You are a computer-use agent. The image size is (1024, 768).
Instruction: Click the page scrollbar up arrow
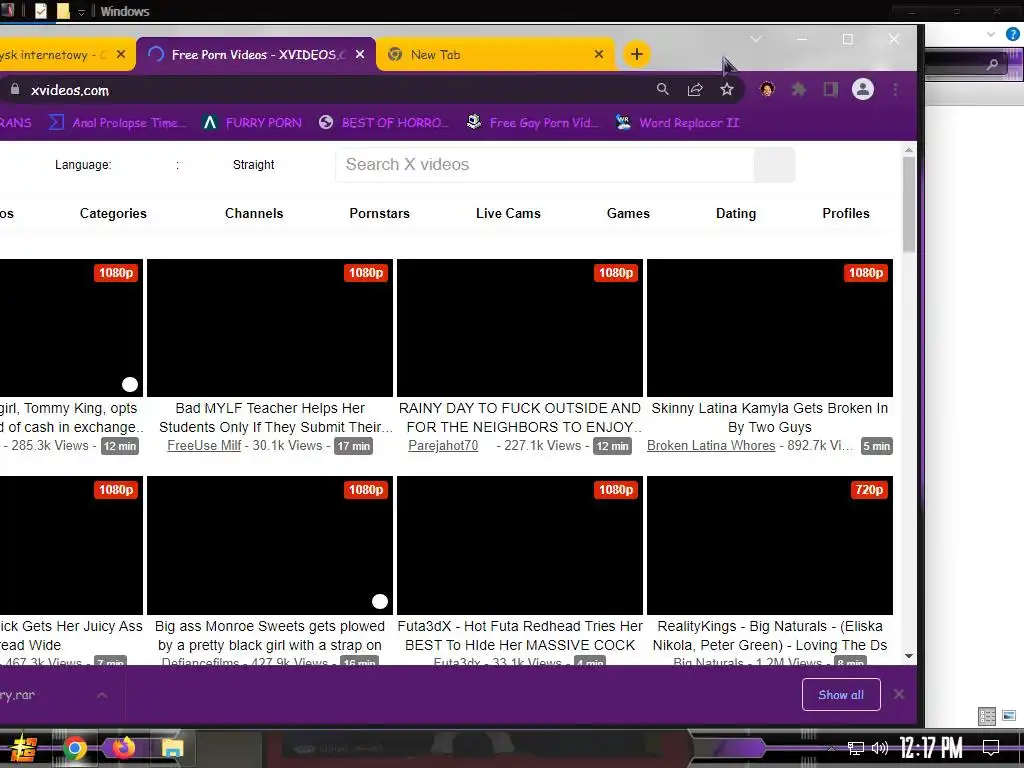(908, 150)
